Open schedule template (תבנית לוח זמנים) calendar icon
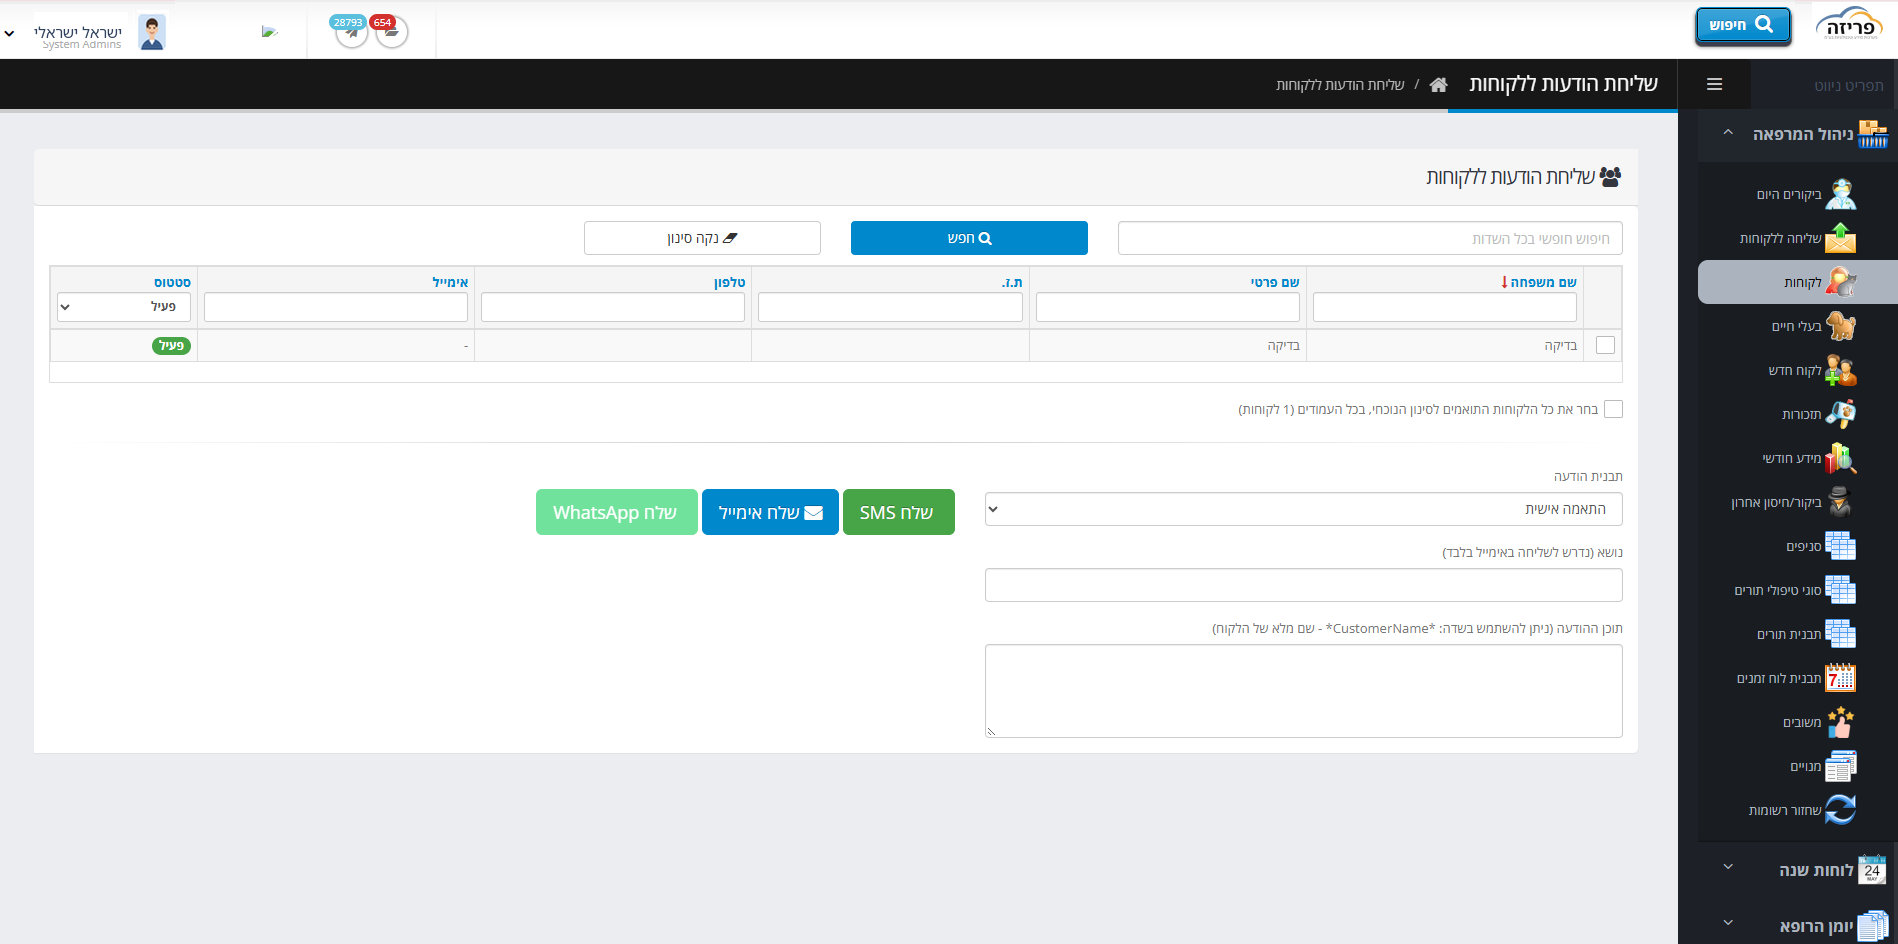 pos(1840,678)
